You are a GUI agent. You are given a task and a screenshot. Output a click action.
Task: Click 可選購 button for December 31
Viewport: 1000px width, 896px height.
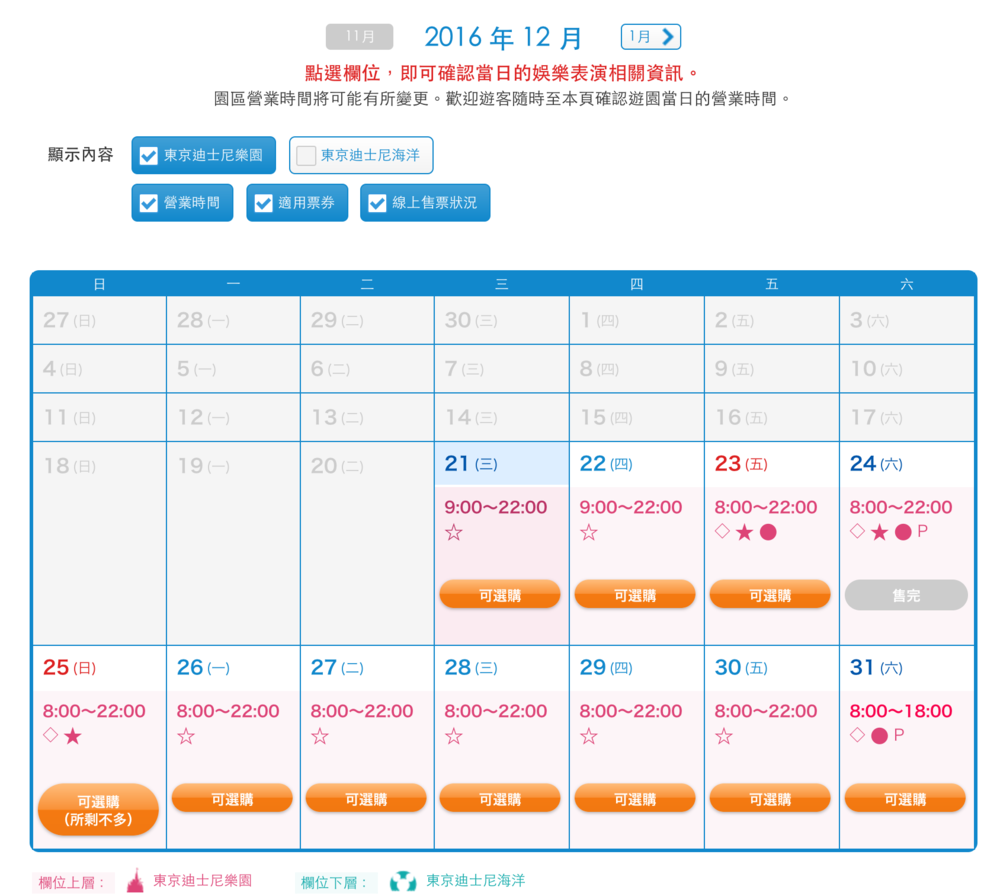click(905, 799)
